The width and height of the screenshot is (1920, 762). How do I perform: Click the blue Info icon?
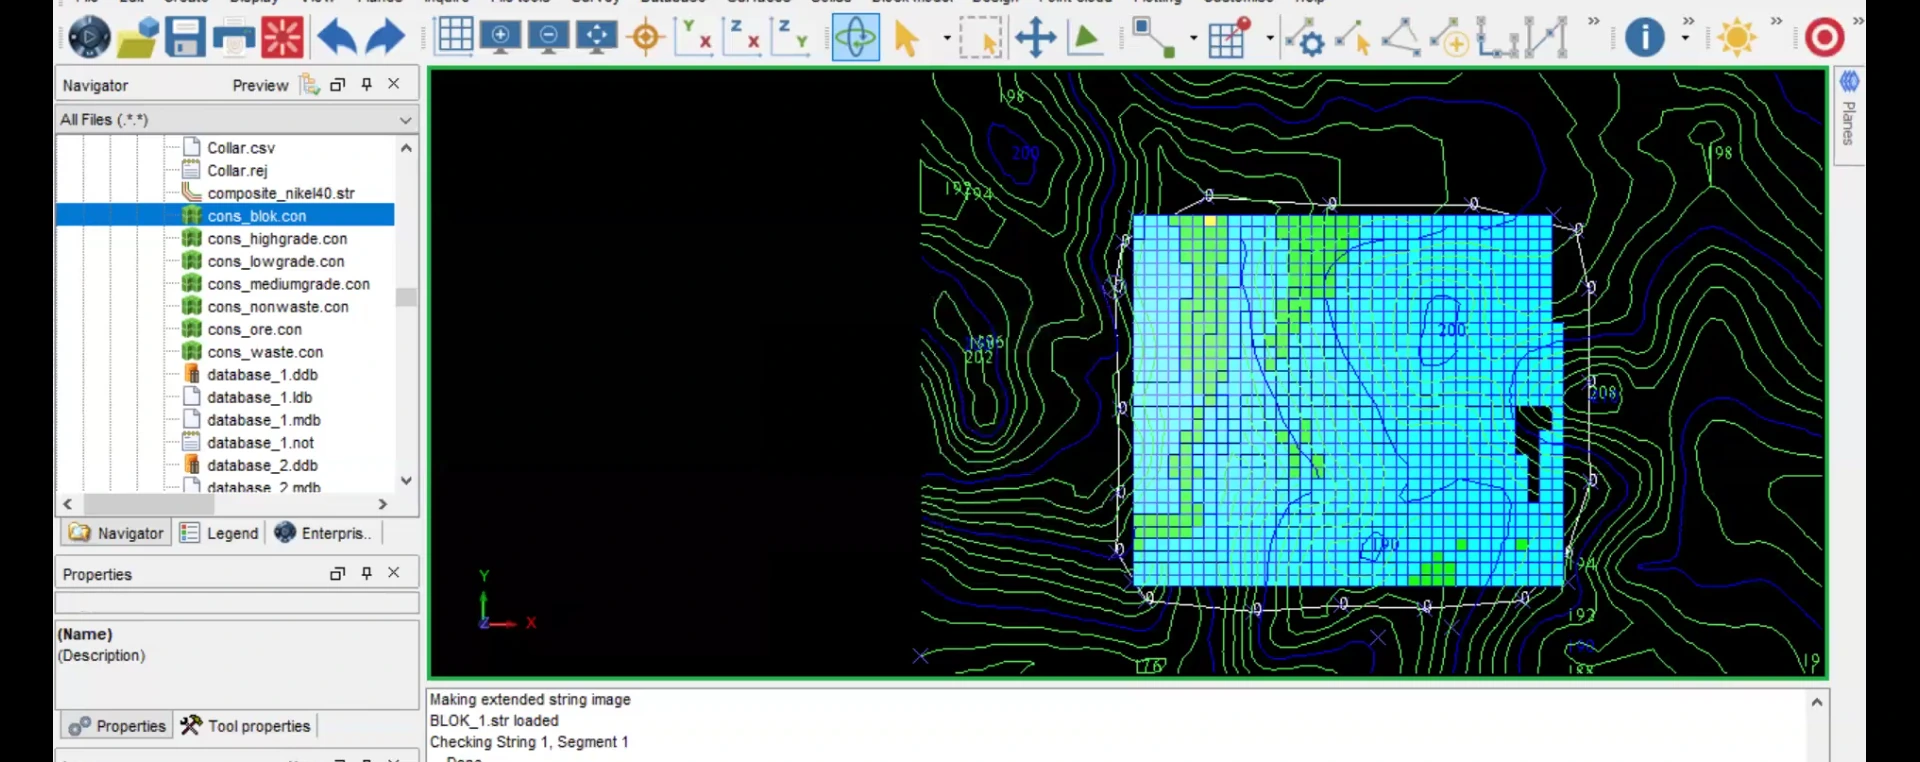click(x=1644, y=38)
